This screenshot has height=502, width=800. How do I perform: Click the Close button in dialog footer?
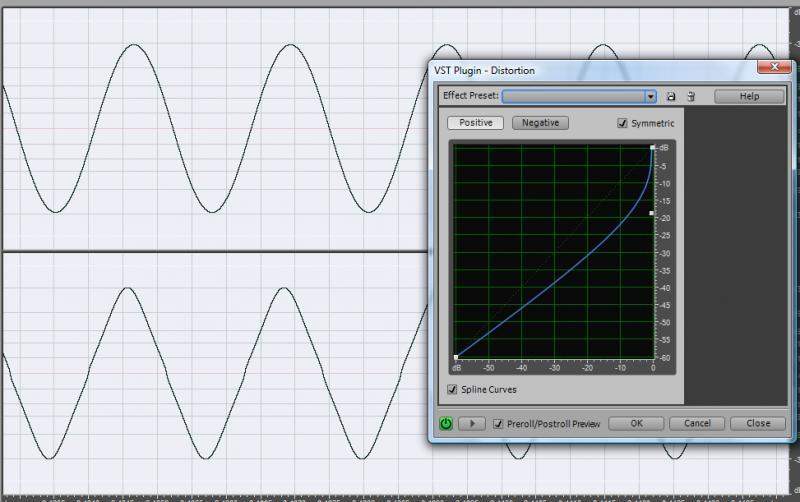click(x=757, y=423)
